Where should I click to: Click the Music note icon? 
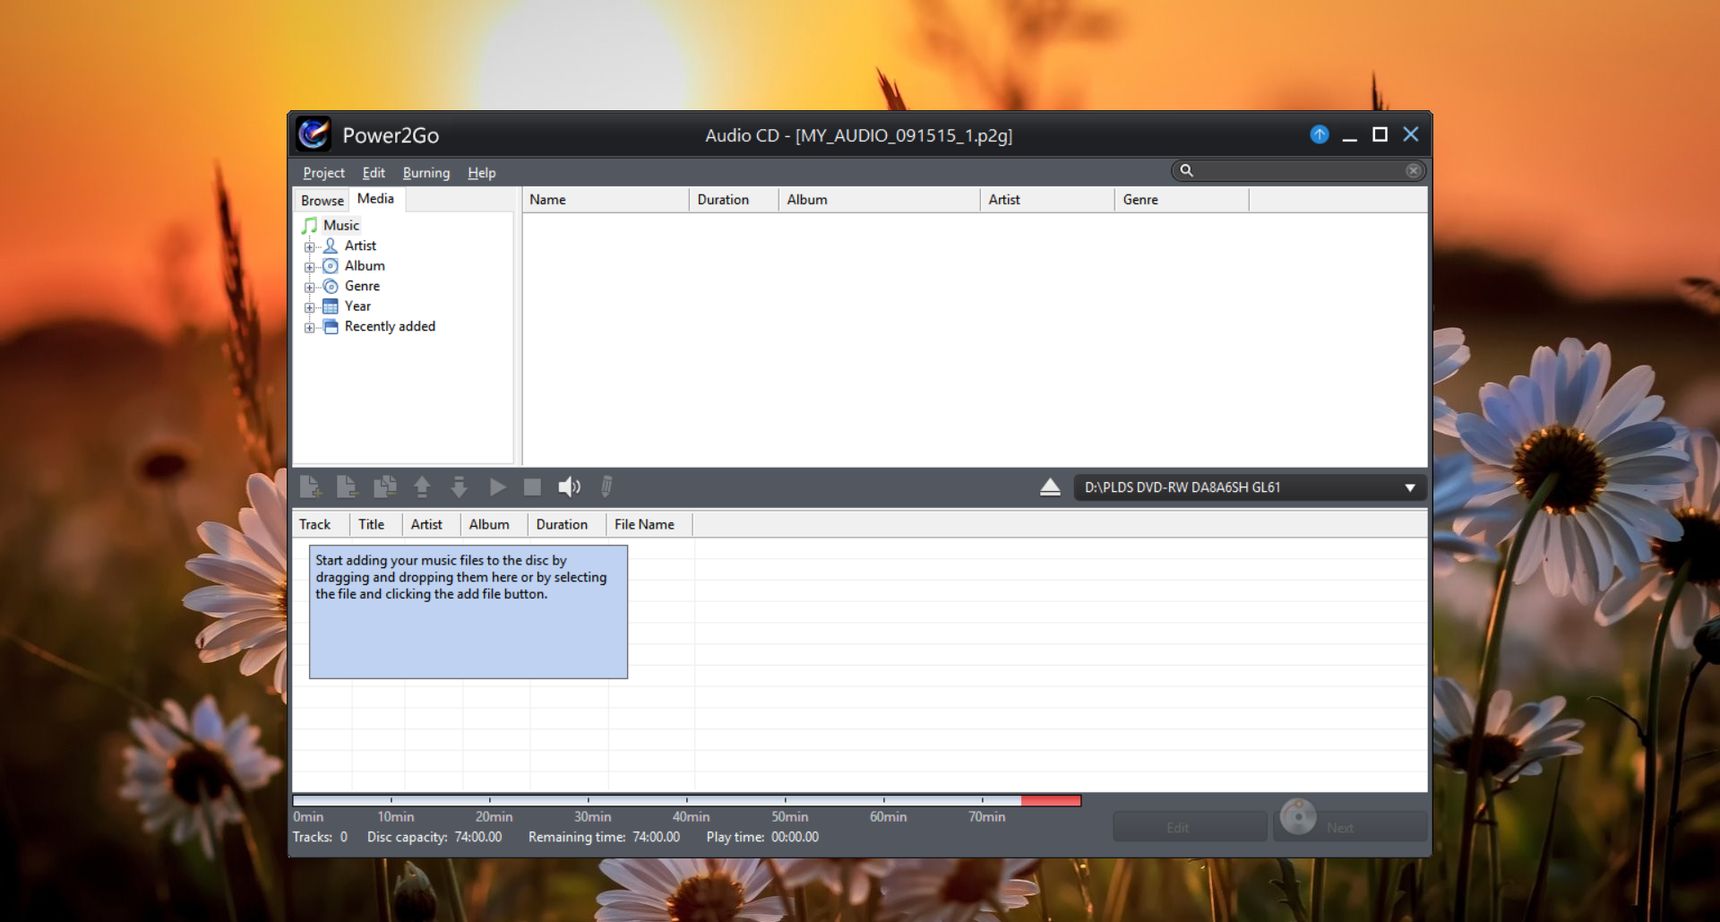pyautogui.click(x=310, y=225)
